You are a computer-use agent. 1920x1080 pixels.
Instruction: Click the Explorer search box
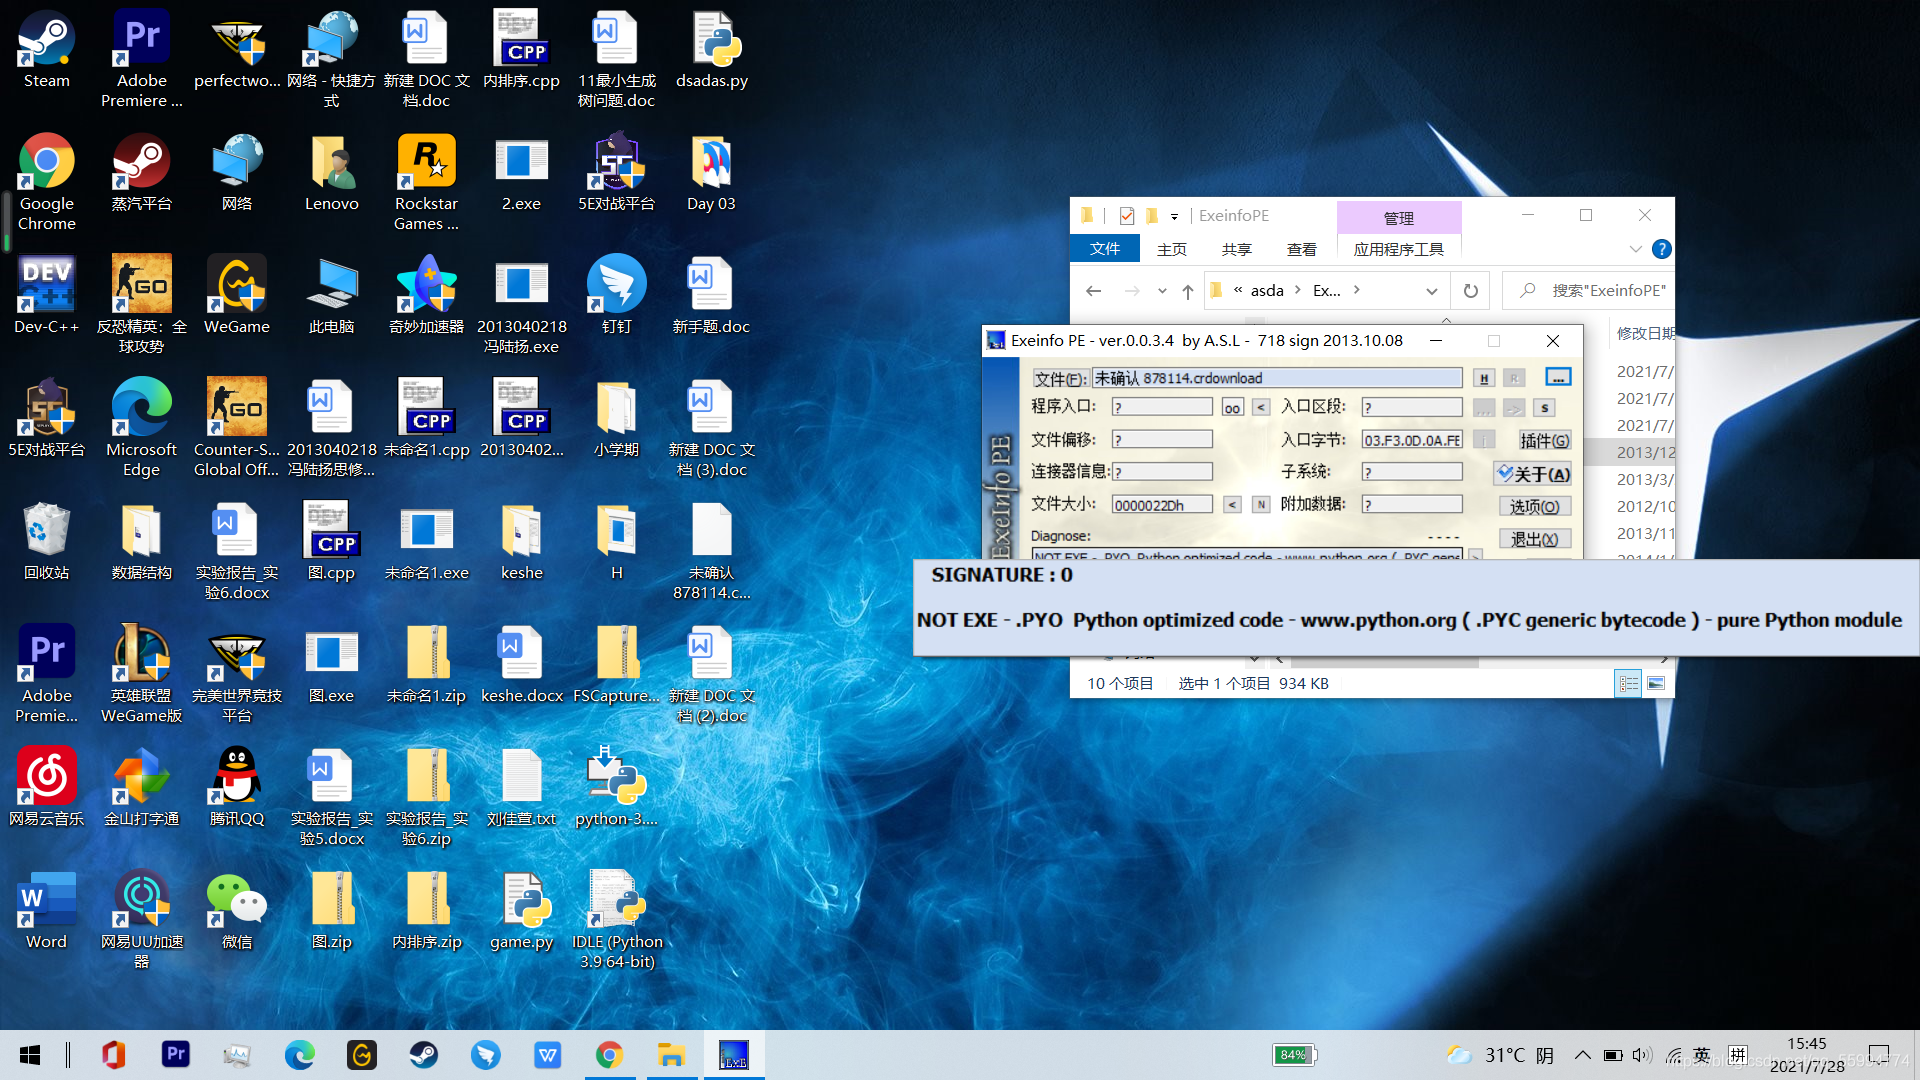click(1600, 291)
